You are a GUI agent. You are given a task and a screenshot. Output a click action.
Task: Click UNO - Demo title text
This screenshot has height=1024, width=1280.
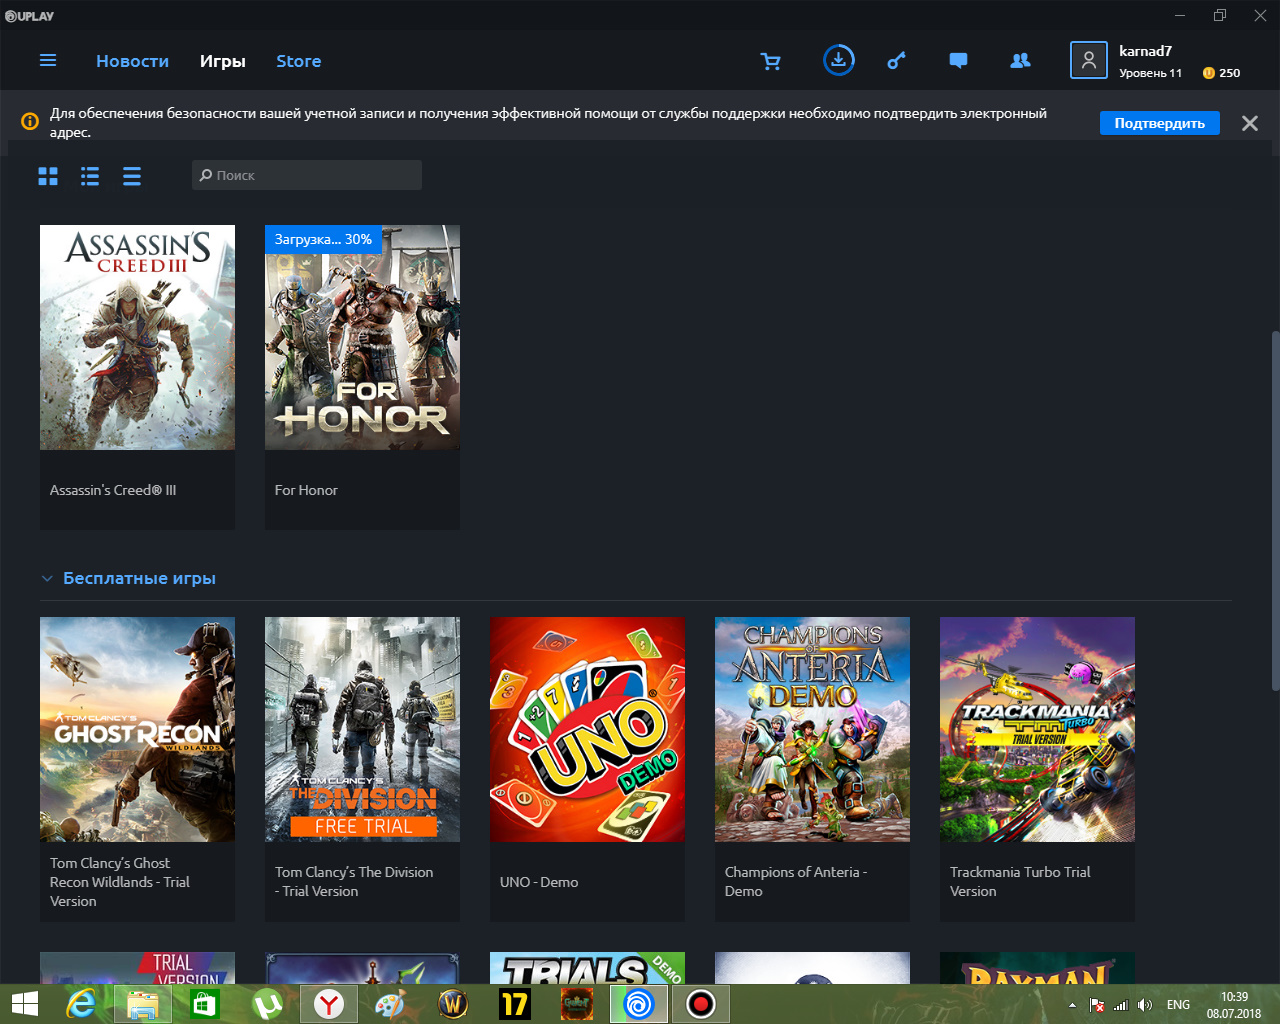point(539,882)
